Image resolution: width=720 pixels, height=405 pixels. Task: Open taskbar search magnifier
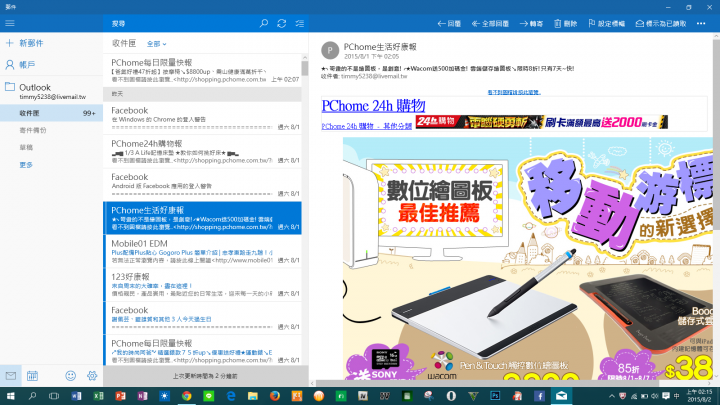pyautogui.click(x=32, y=396)
